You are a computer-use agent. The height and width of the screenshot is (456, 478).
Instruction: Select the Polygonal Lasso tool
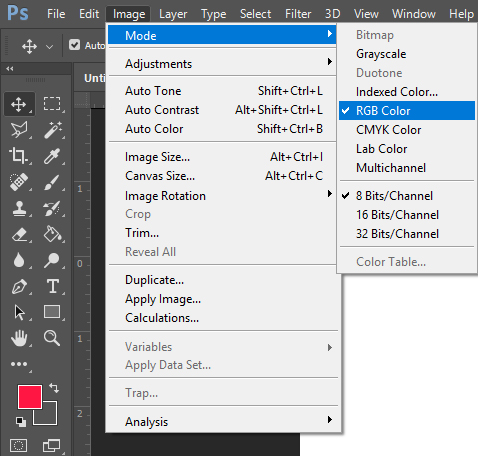[x=19, y=130]
